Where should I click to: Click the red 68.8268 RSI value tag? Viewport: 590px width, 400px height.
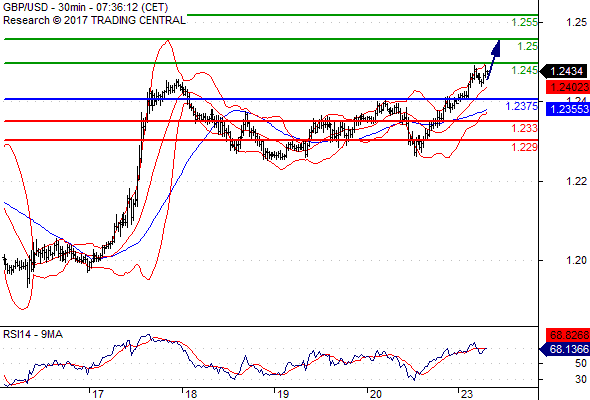(x=567, y=335)
